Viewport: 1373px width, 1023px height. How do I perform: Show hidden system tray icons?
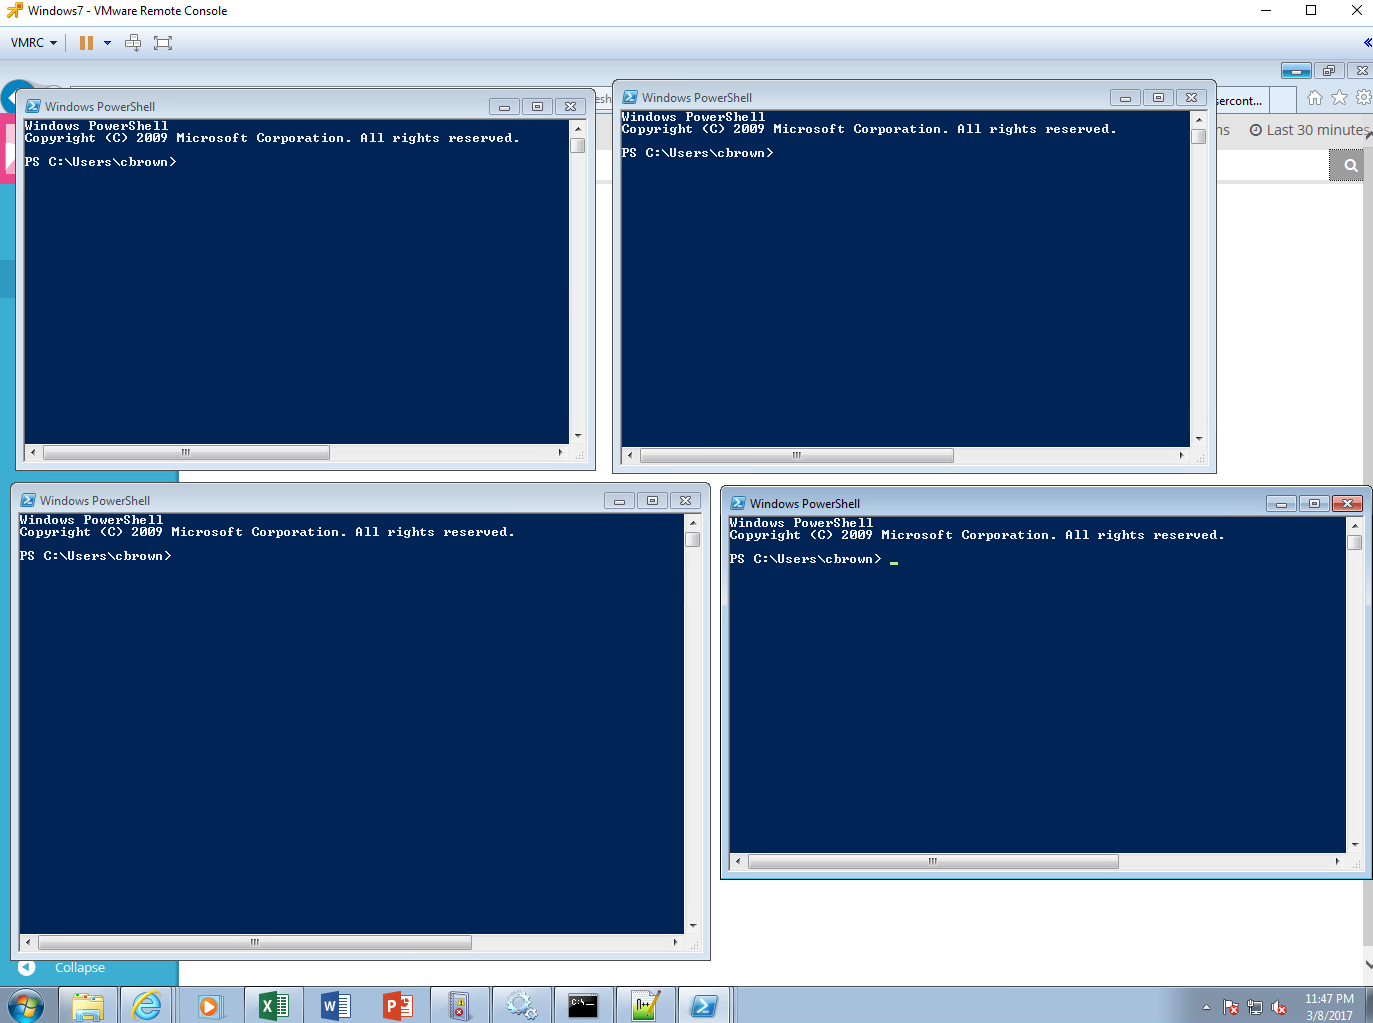click(x=1206, y=1007)
